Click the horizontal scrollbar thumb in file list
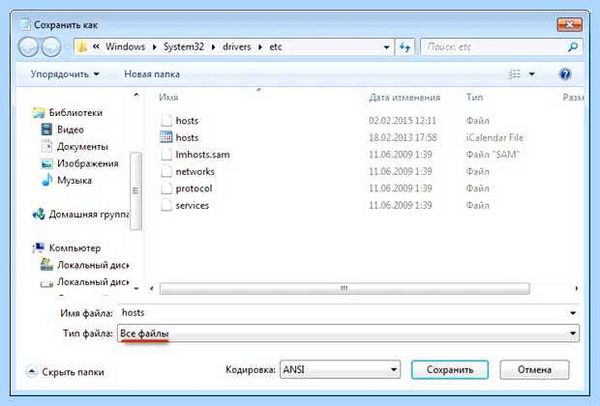Viewport: 600px width, 406px height. tap(344, 289)
